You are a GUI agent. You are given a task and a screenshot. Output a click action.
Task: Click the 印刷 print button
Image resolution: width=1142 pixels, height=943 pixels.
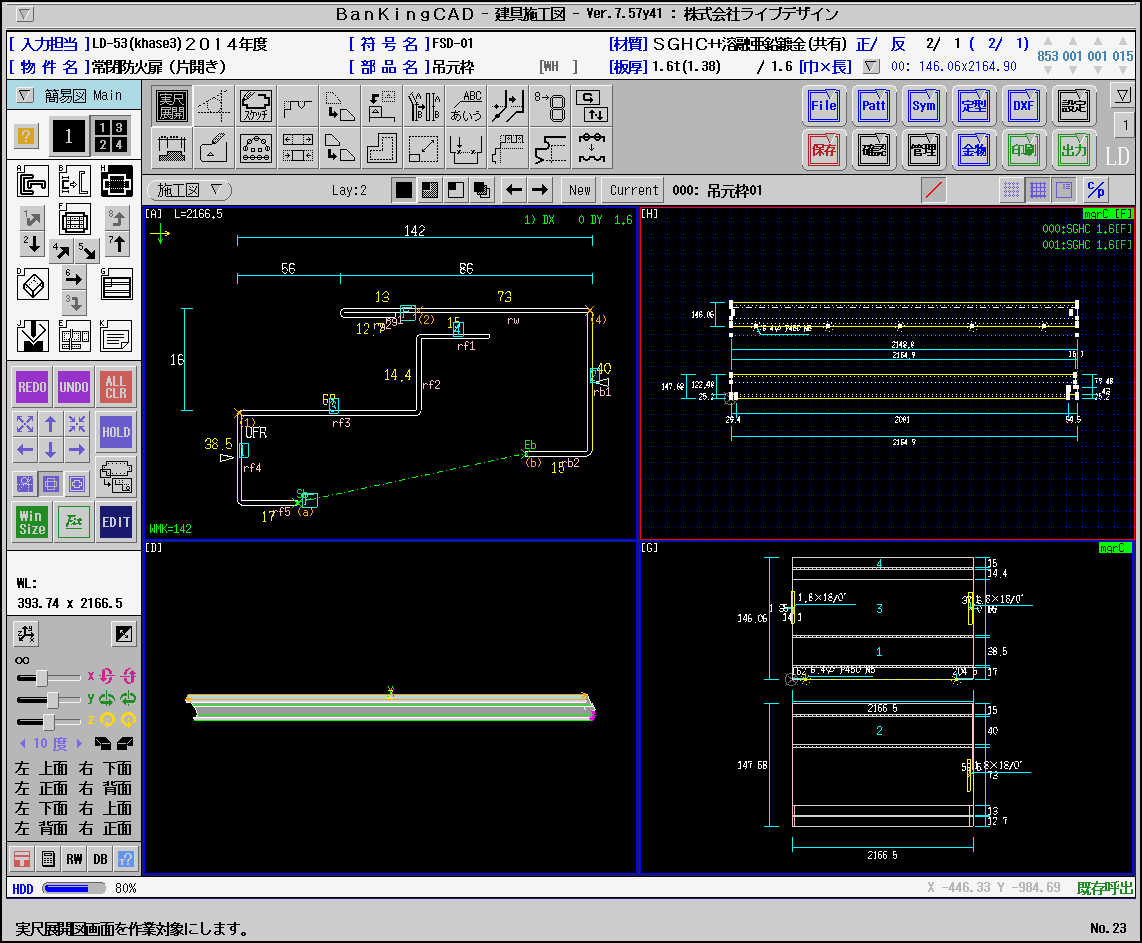pyautogui.click(x=1023, y=150)
